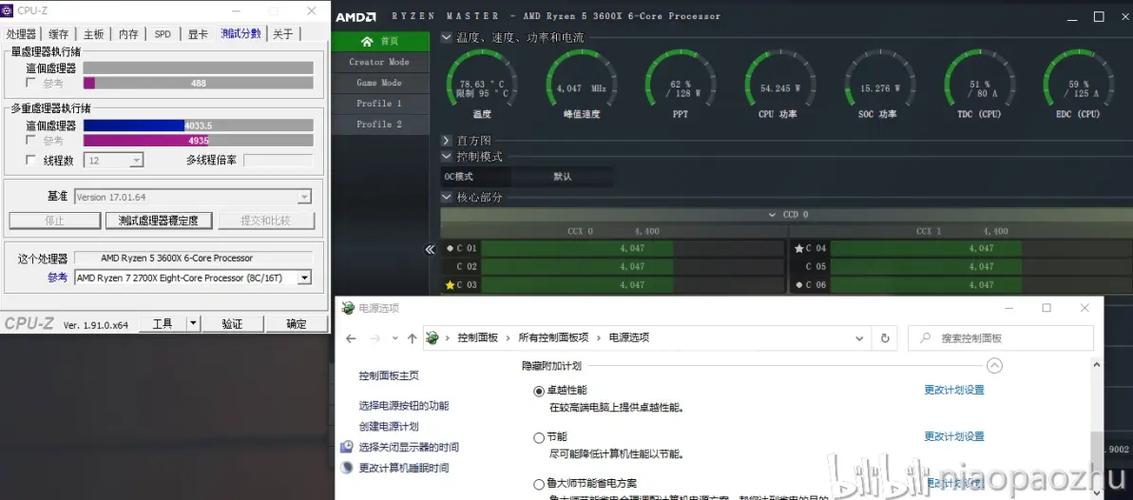Click the 工具 button in CPU-Z
Screen dimensions: 1133x500
click(x=163, y=324)
